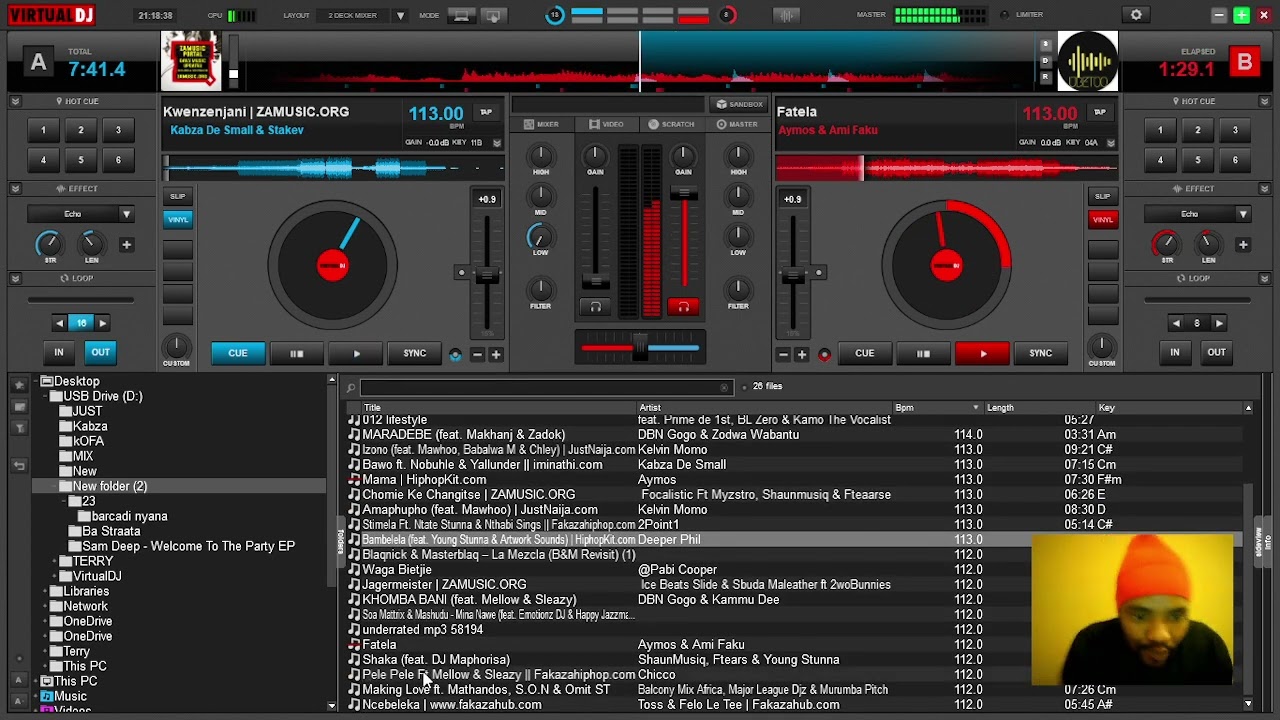
Task: Open the favorites star icon in browser sidebar
Action: coord(19,384)
